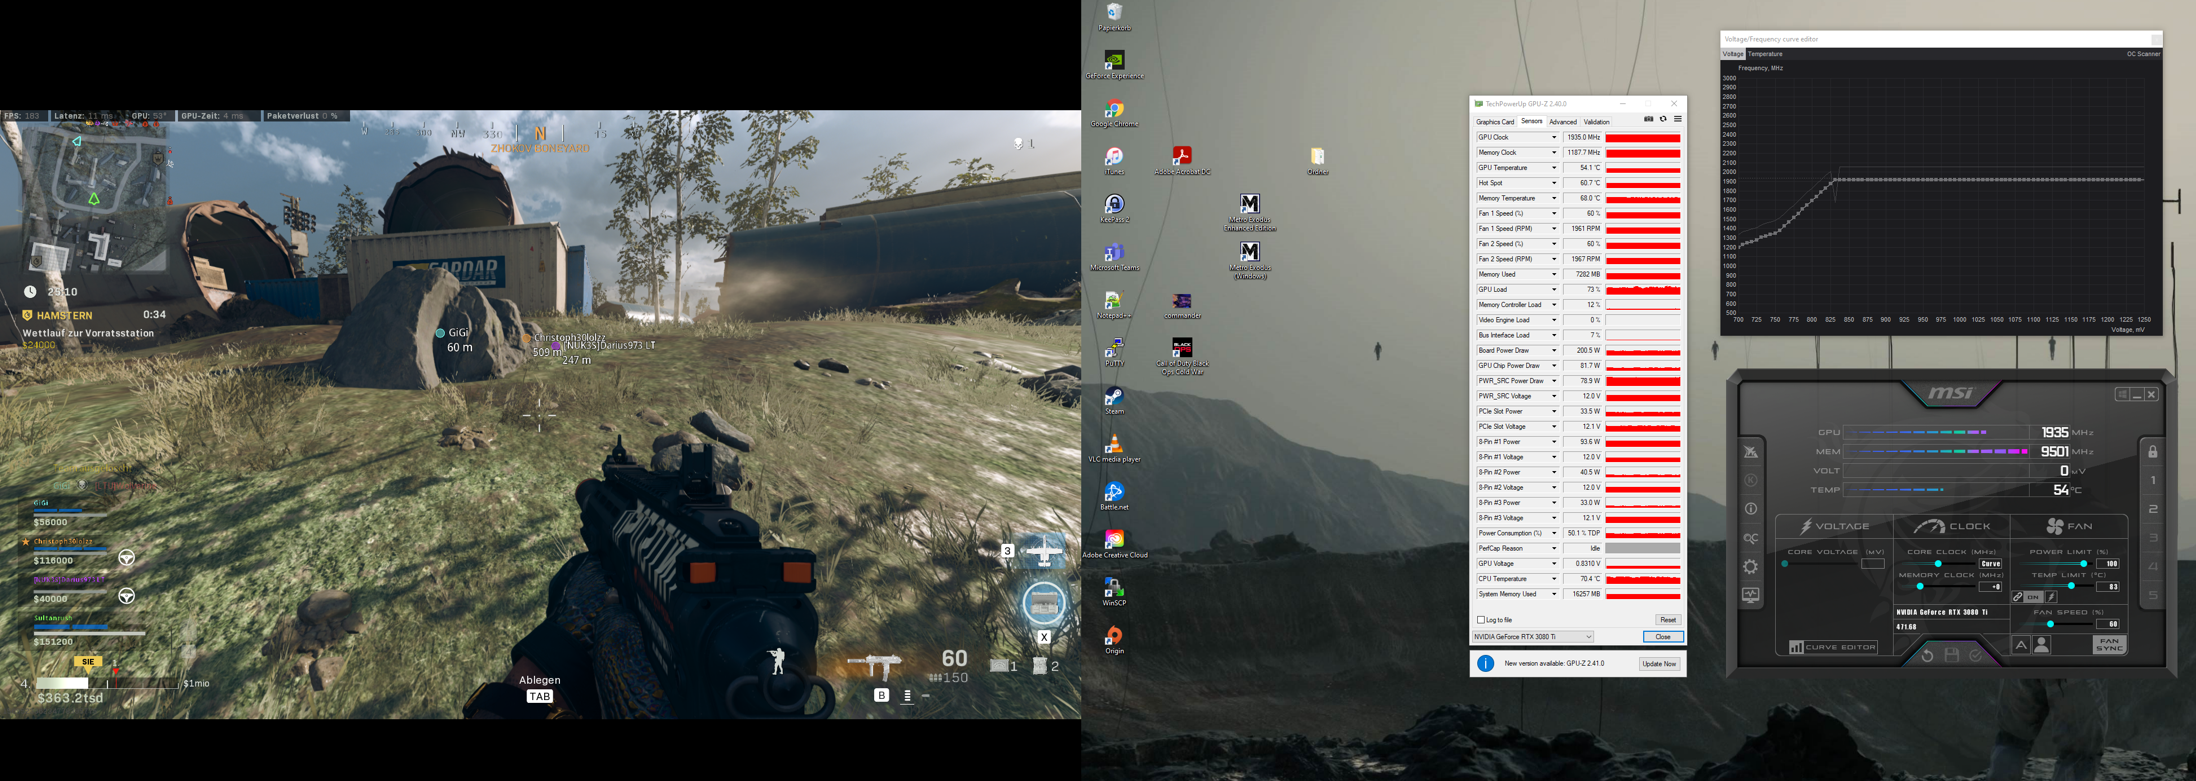The height and width of the screenshot is (781, 2196).
Task: Enable Log to file checkbox in GPU-Z
Action: (1481, 620)
